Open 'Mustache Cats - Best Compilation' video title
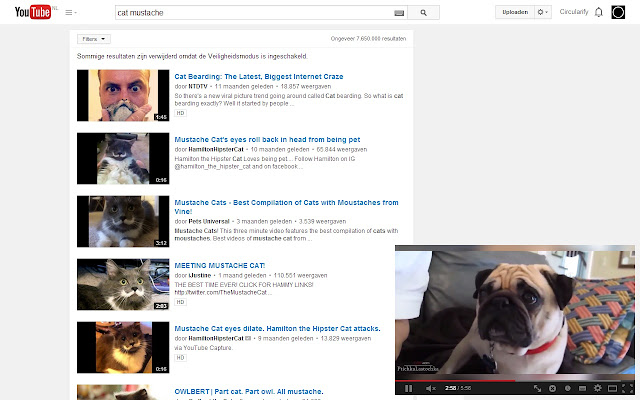This screenshot has height=400, width=640. coord(286,207)
